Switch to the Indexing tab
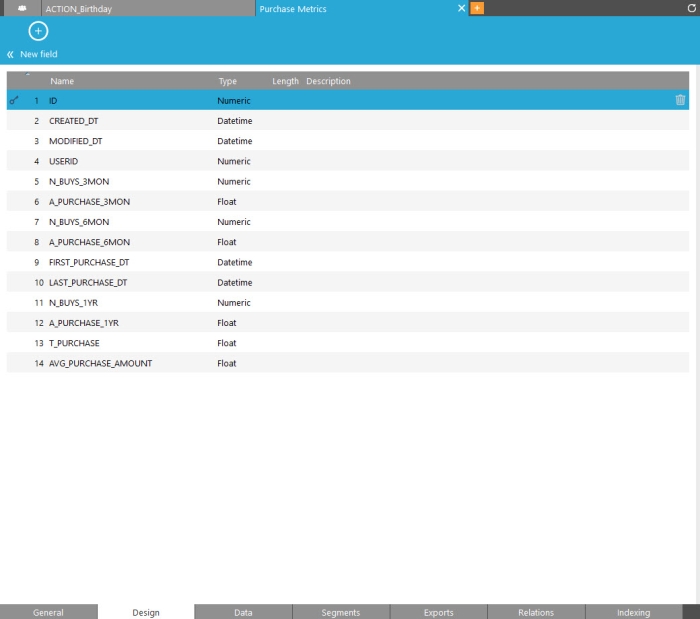Viewport: 700px width, 619px height. [633, 612]
